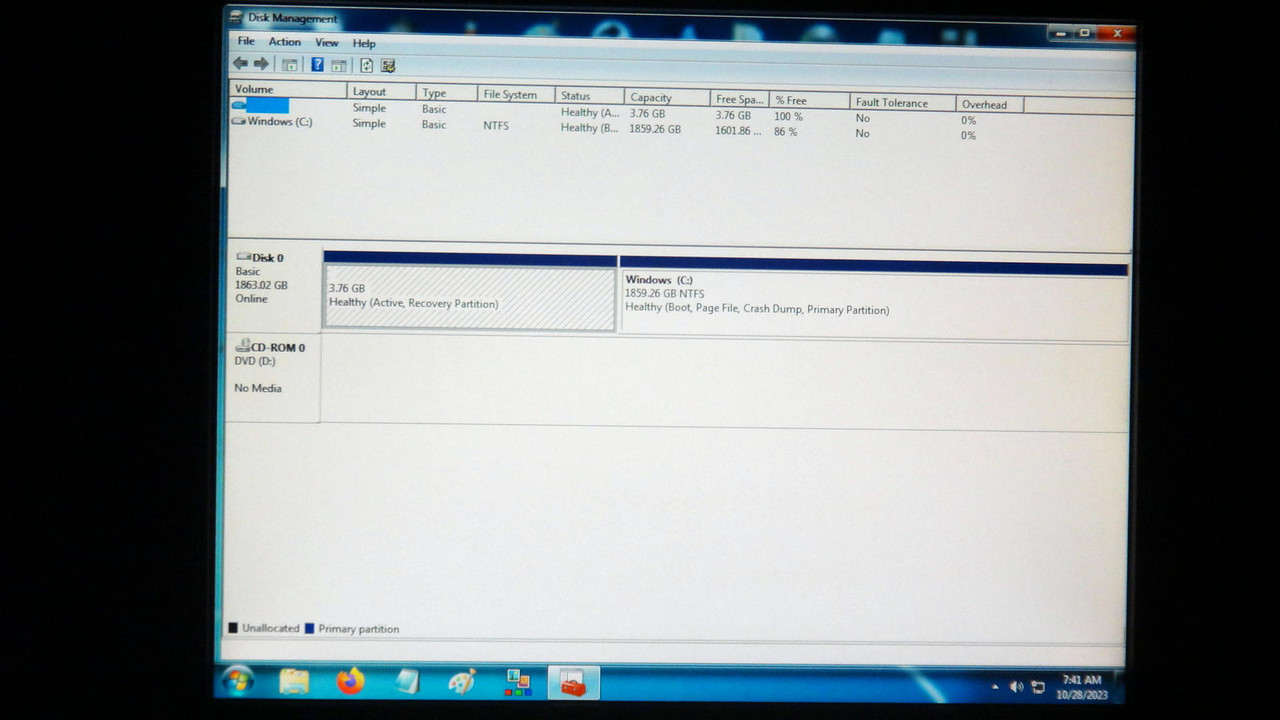
Task: Click the Forward arrow toolbar icon
Action: click(x=261, y=64)
